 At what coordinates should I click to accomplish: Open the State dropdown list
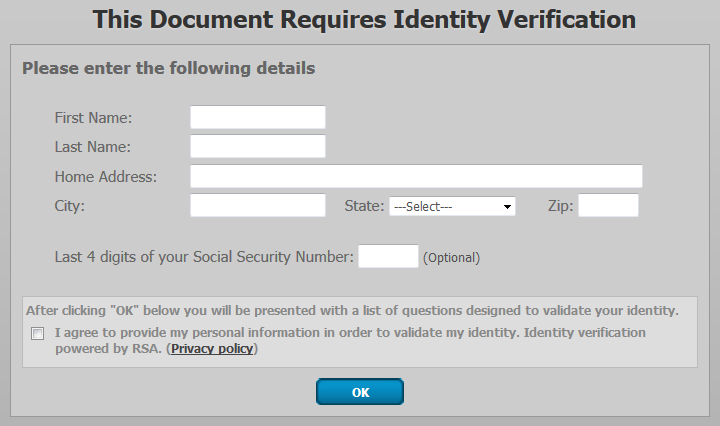452,206
